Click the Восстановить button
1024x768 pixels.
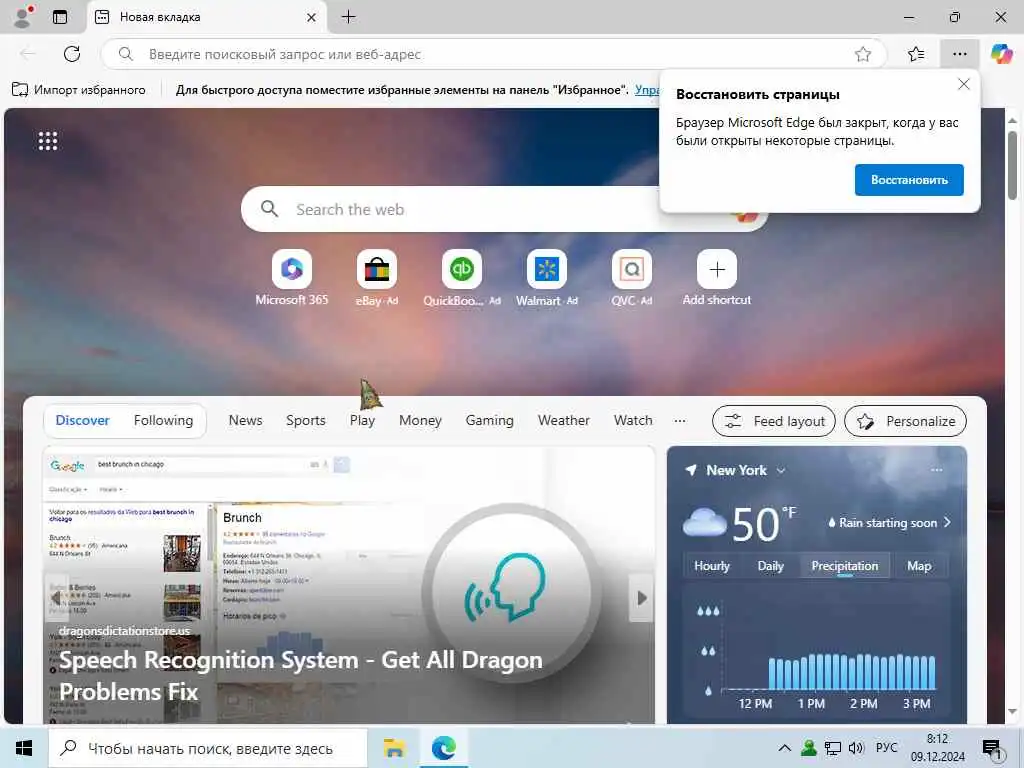(x=909, y=180)
